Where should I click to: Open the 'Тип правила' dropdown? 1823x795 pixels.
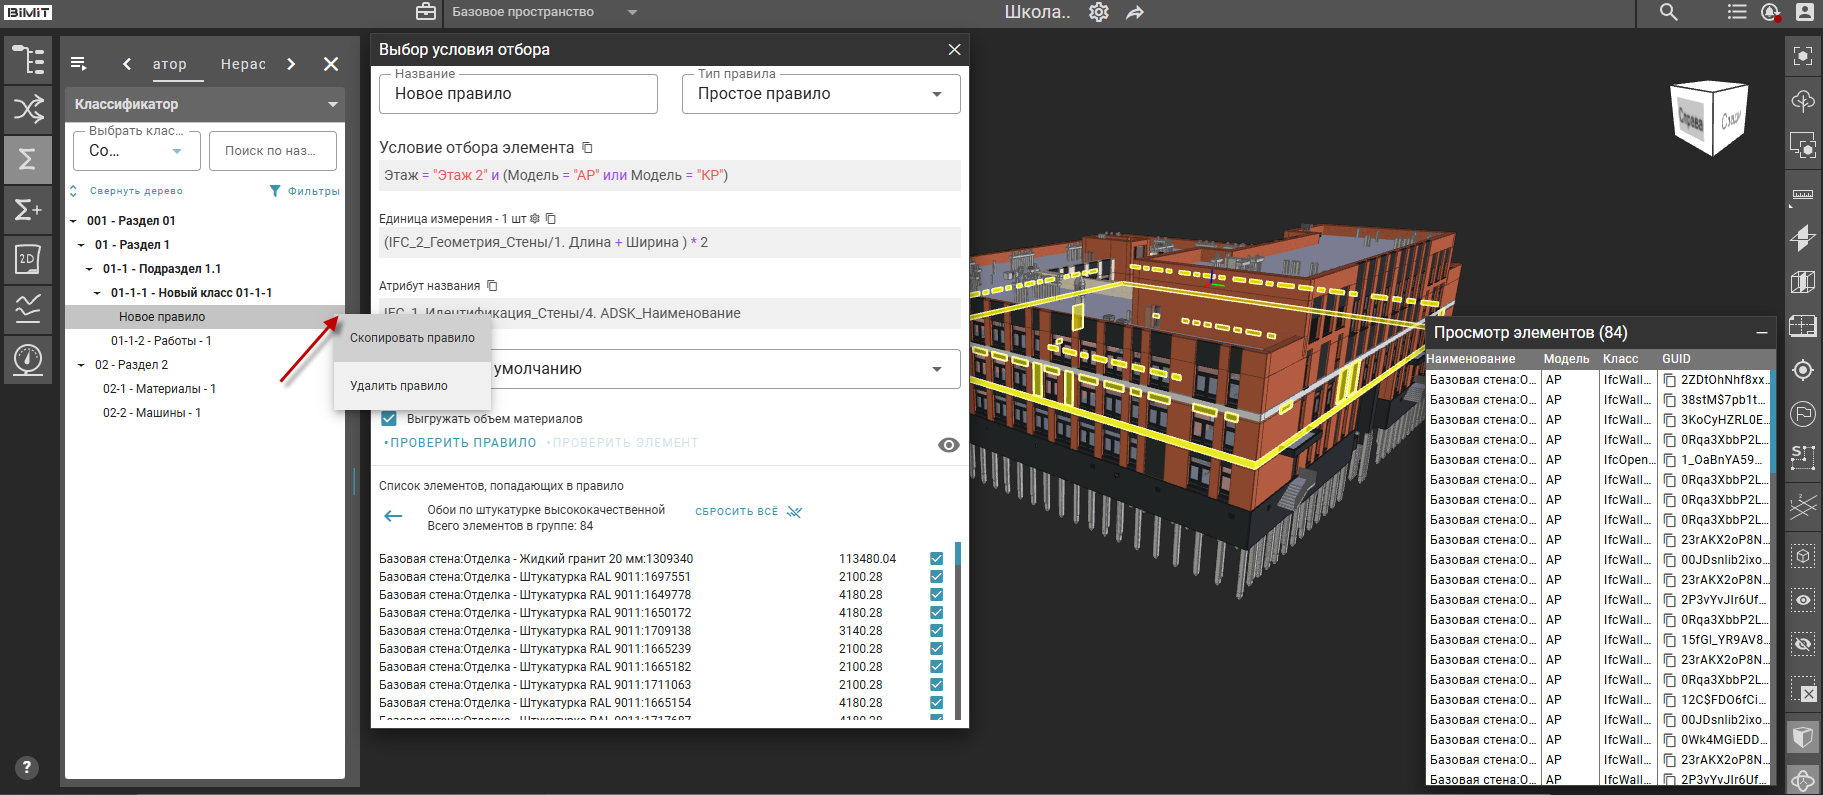tap(821, 94)
